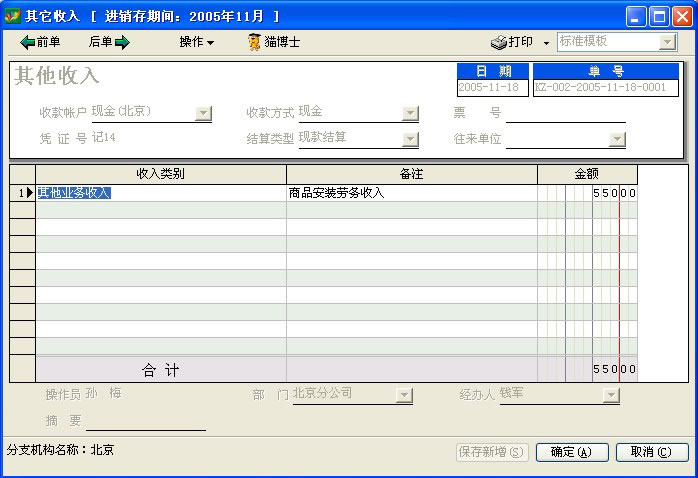The image size is (698, 478).
Task: Expand the 部门 dropdown
Action: point(404,395)
